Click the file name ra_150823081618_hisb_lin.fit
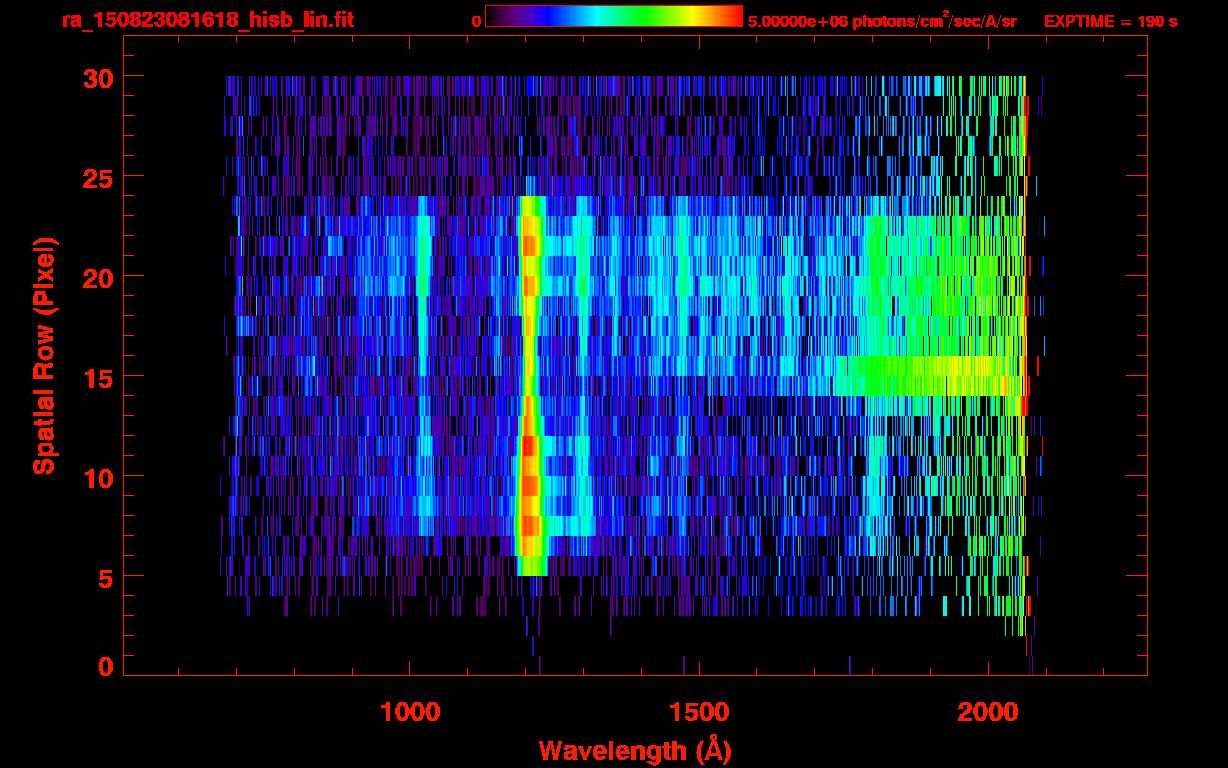The image size is (1228, 768). pyautogui.click(x=206, y=20)
